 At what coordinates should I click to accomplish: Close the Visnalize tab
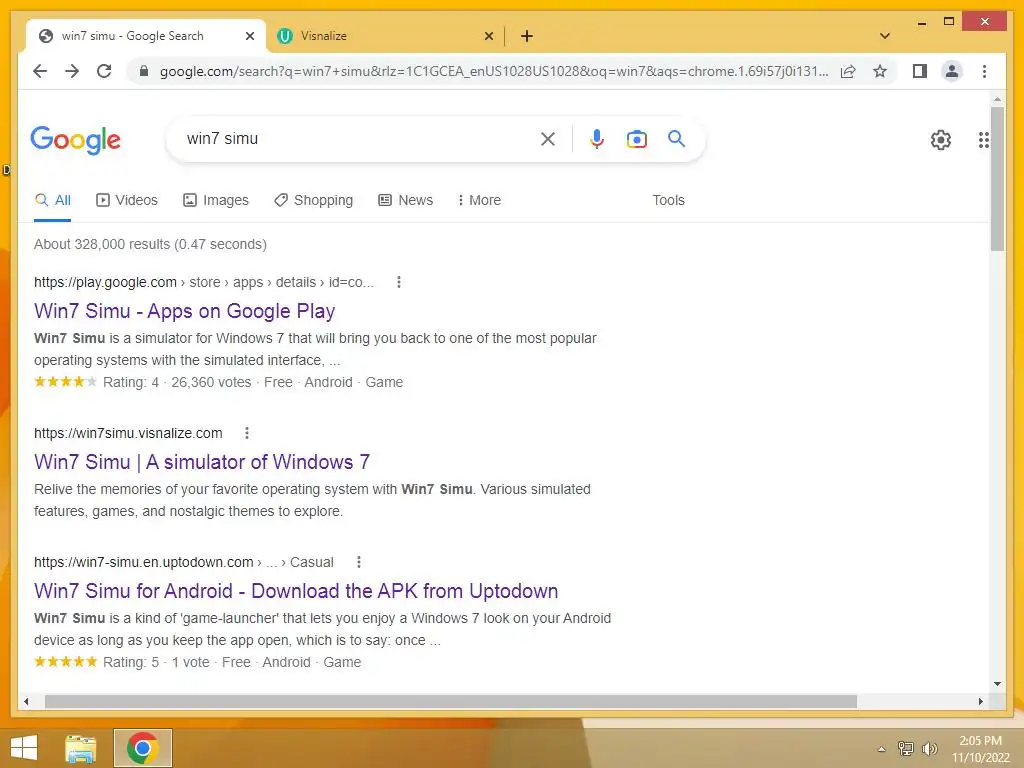pyautogui.click(x=488, y=36)
